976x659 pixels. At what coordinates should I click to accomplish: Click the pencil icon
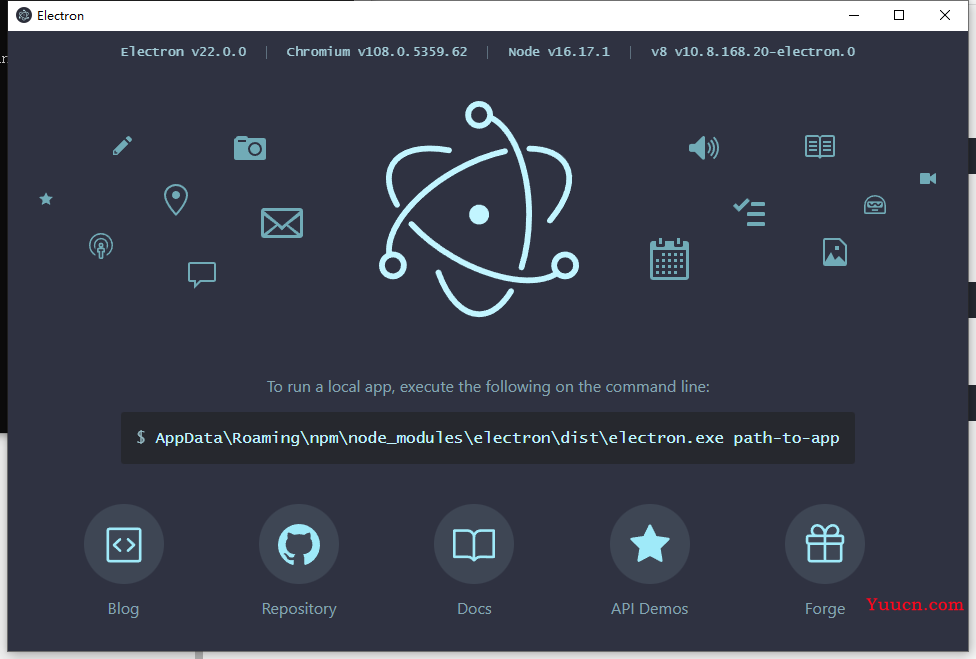tap(122, 146)
